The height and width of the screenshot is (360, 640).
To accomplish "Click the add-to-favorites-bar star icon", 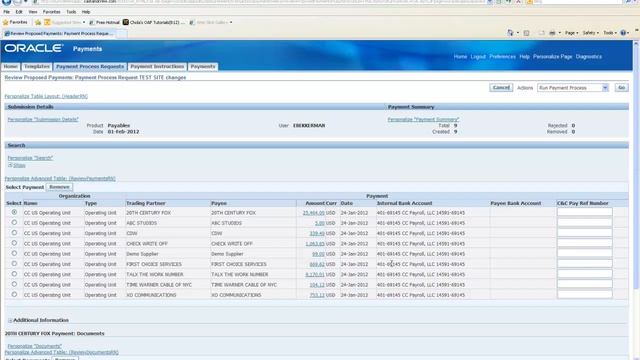I will click(38, 22).
